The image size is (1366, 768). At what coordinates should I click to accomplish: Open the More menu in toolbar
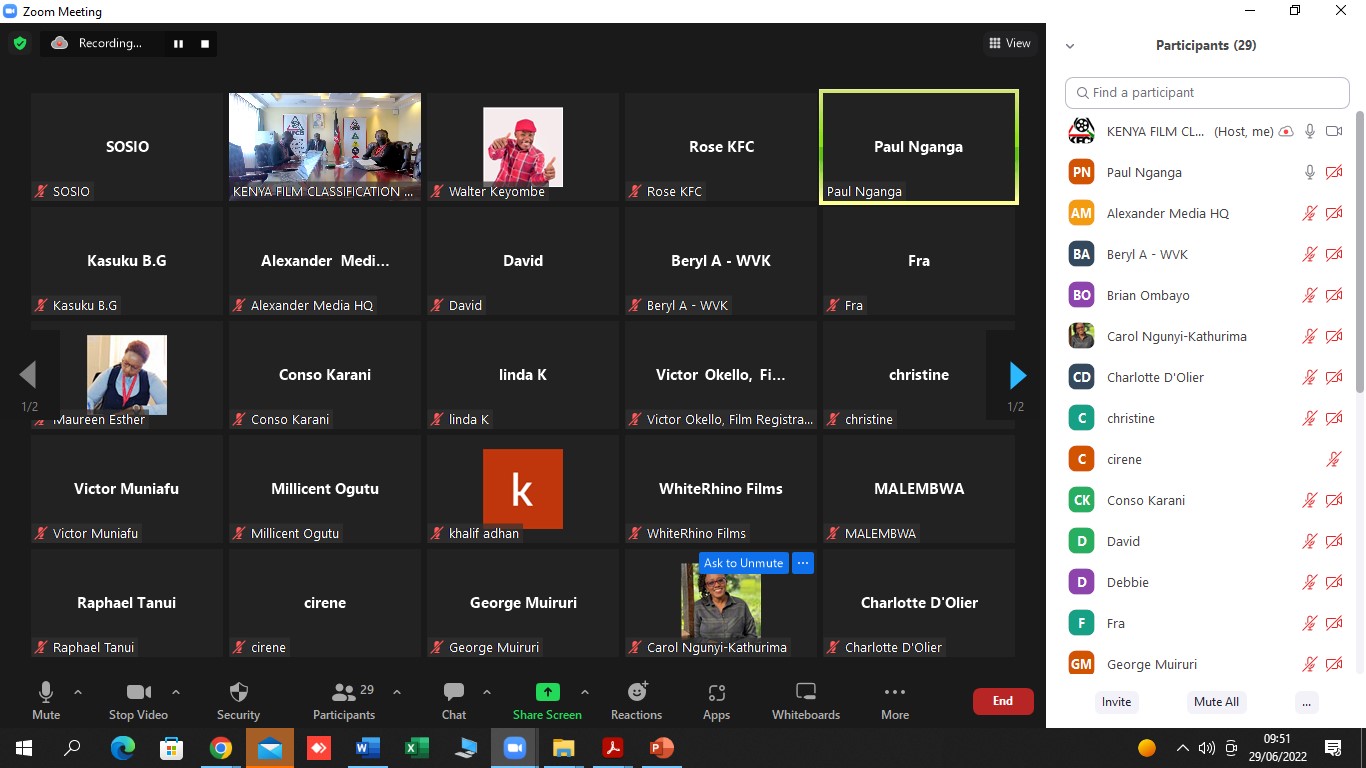pos(894,700)
